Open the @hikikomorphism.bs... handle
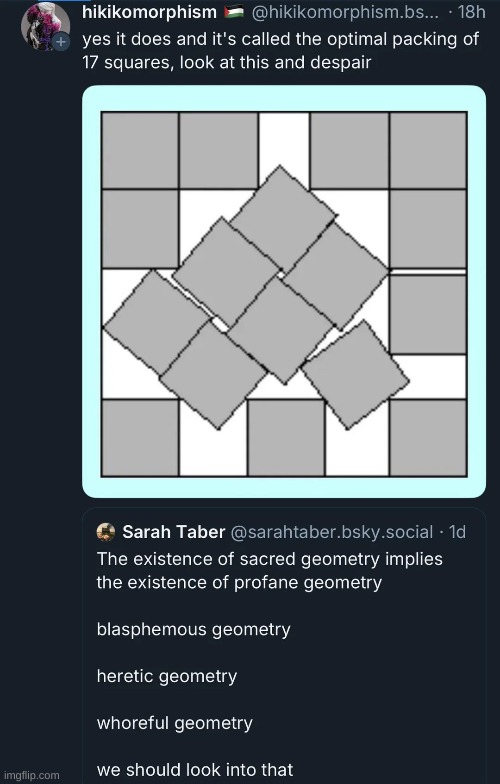Screen dimensions: 500x784 [344, 12]
